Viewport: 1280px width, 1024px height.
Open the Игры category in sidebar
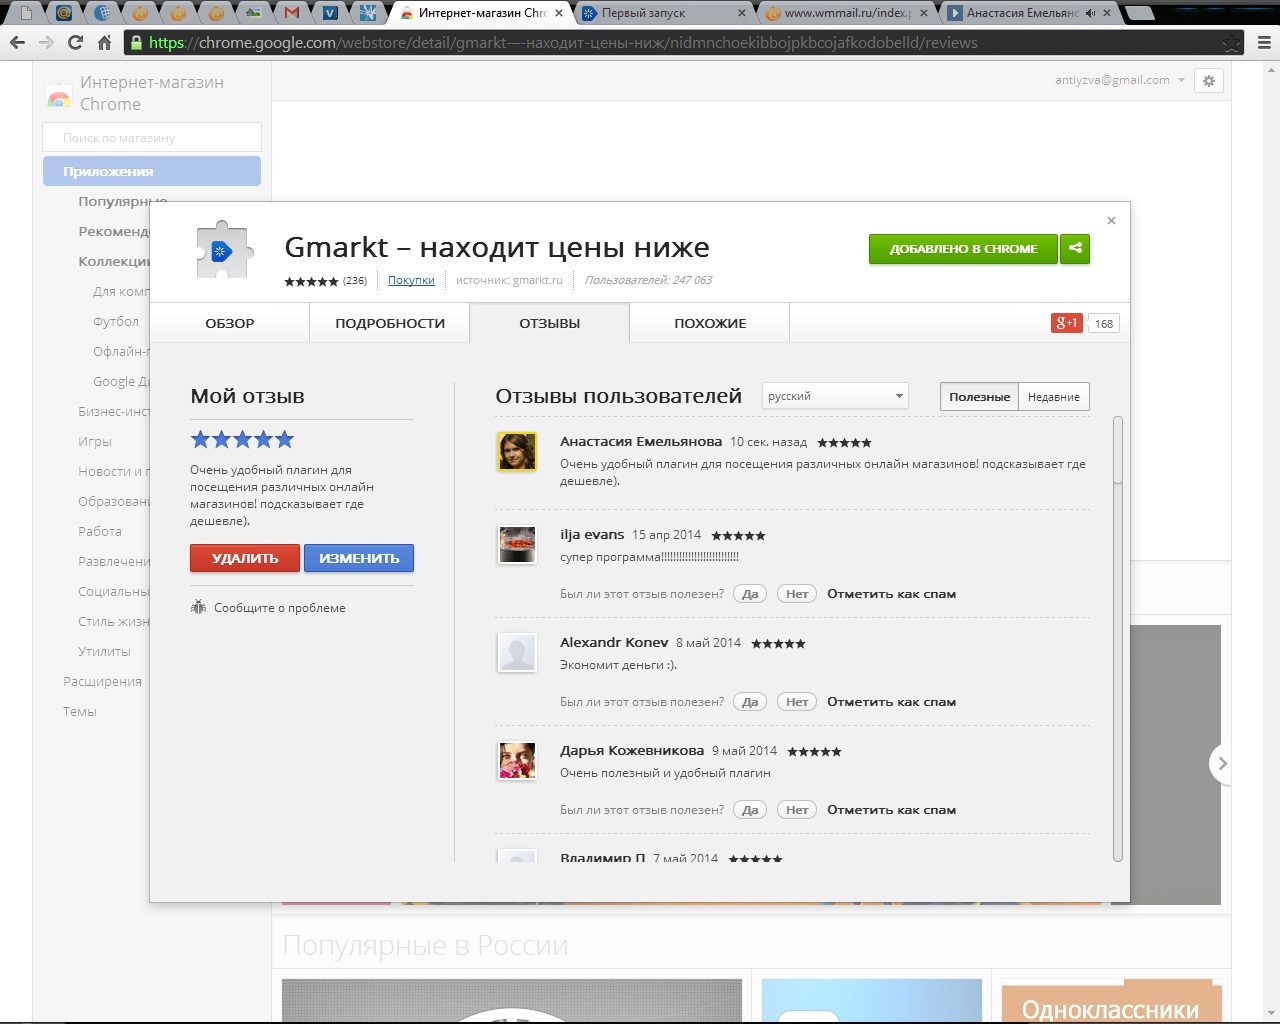[95, 441]
